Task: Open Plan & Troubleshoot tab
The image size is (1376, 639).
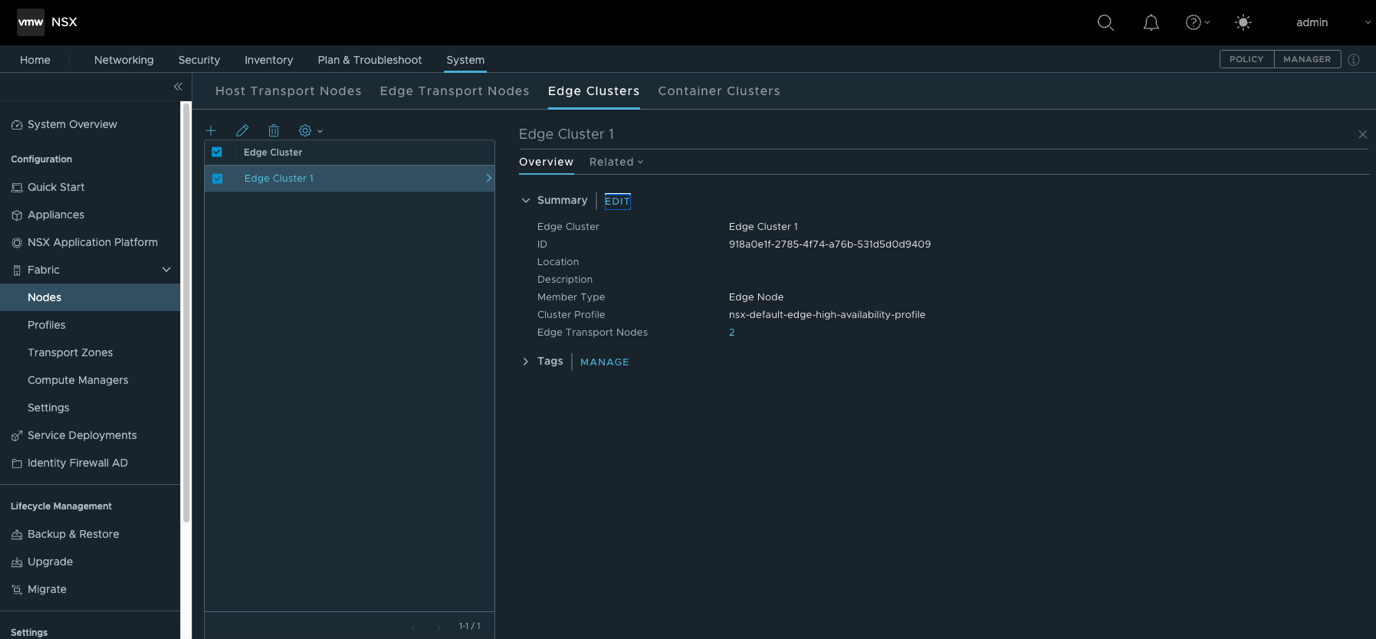Action: pos(370,60)
